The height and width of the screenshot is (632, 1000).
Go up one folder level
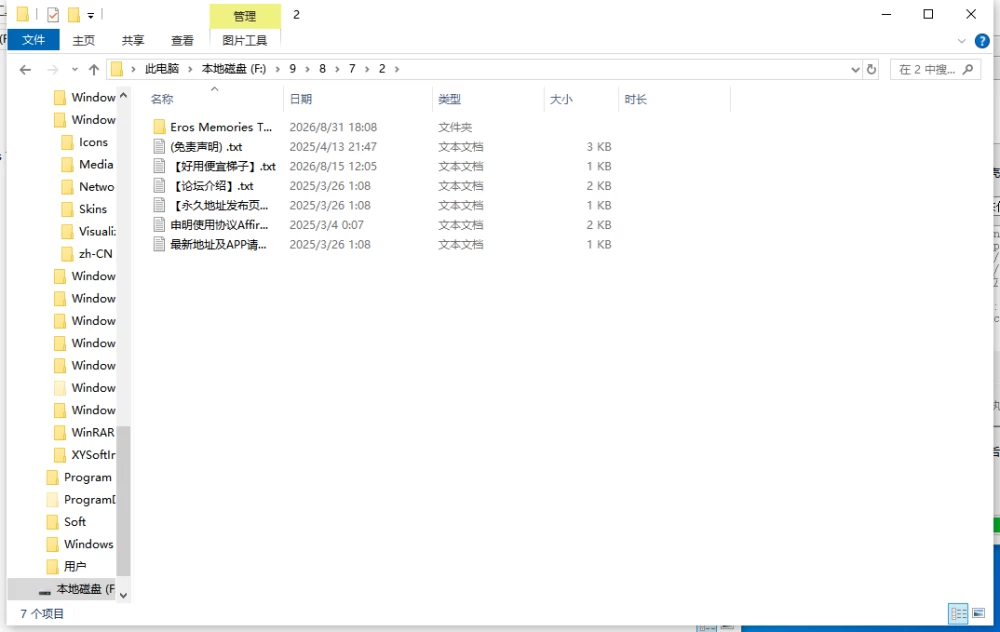tap(94, 70)
